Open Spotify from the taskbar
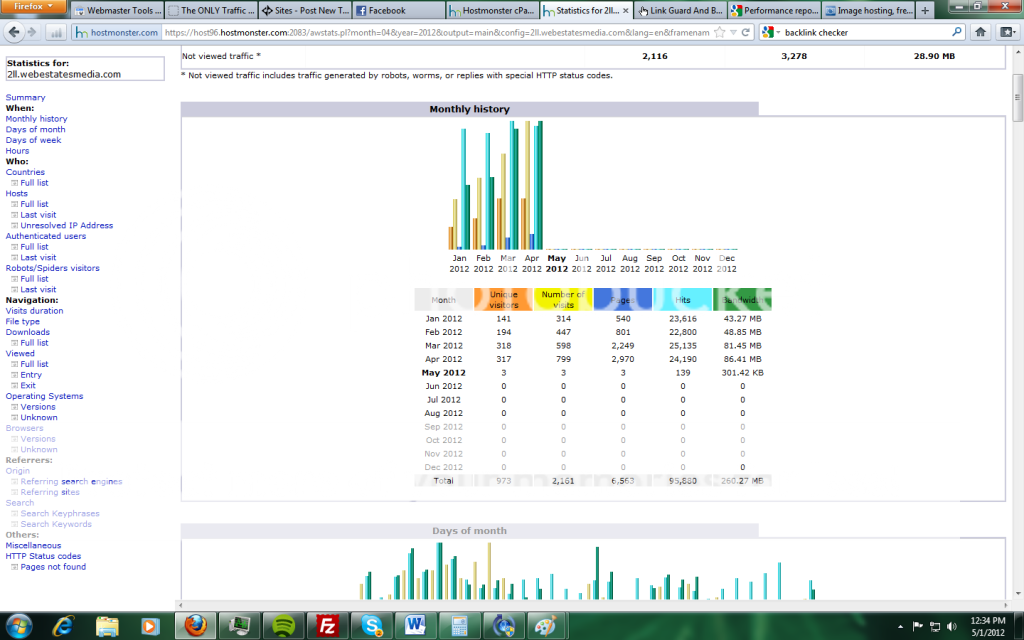 pos(283,626)
